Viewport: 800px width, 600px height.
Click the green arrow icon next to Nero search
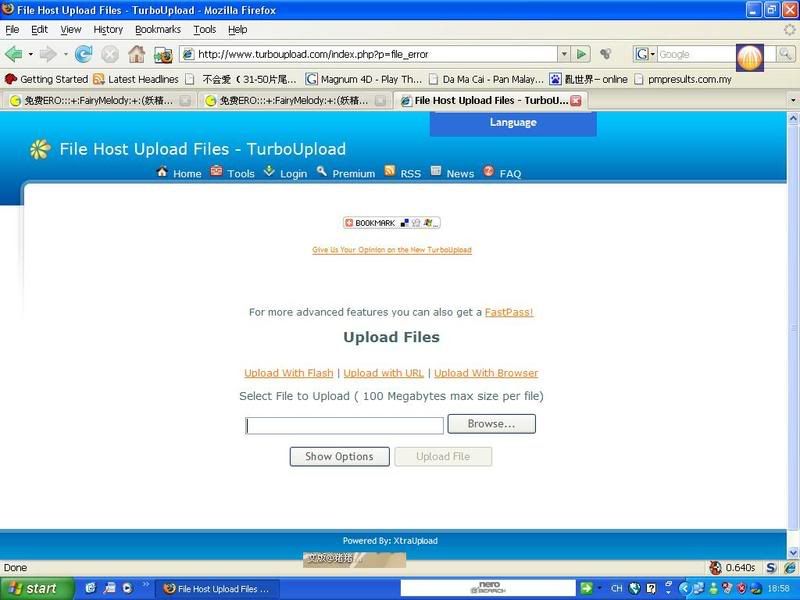coord(586,588)
